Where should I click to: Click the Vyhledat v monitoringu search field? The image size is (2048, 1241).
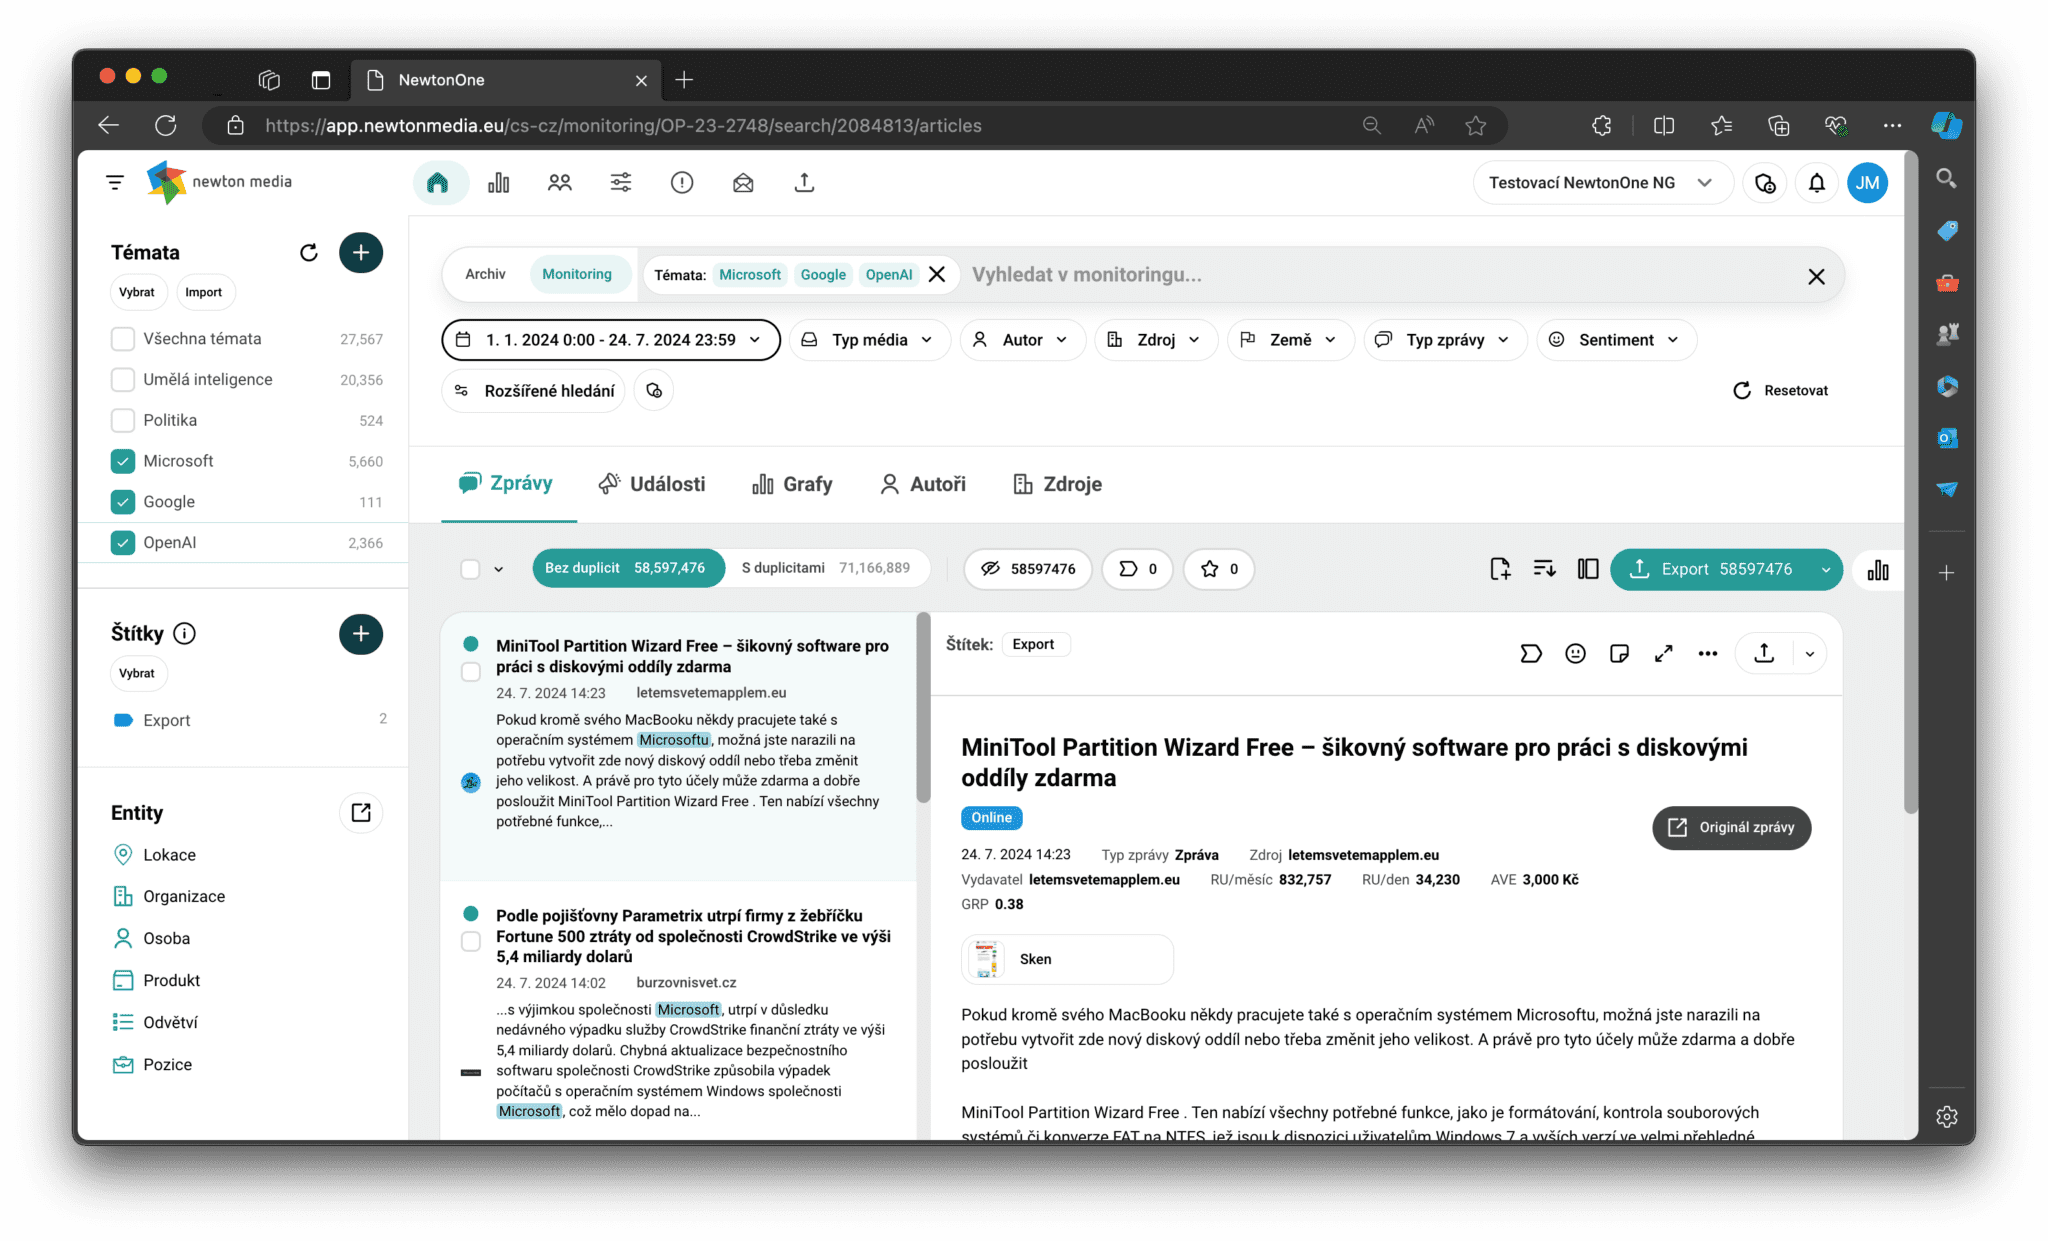[x=1380, y=275]
